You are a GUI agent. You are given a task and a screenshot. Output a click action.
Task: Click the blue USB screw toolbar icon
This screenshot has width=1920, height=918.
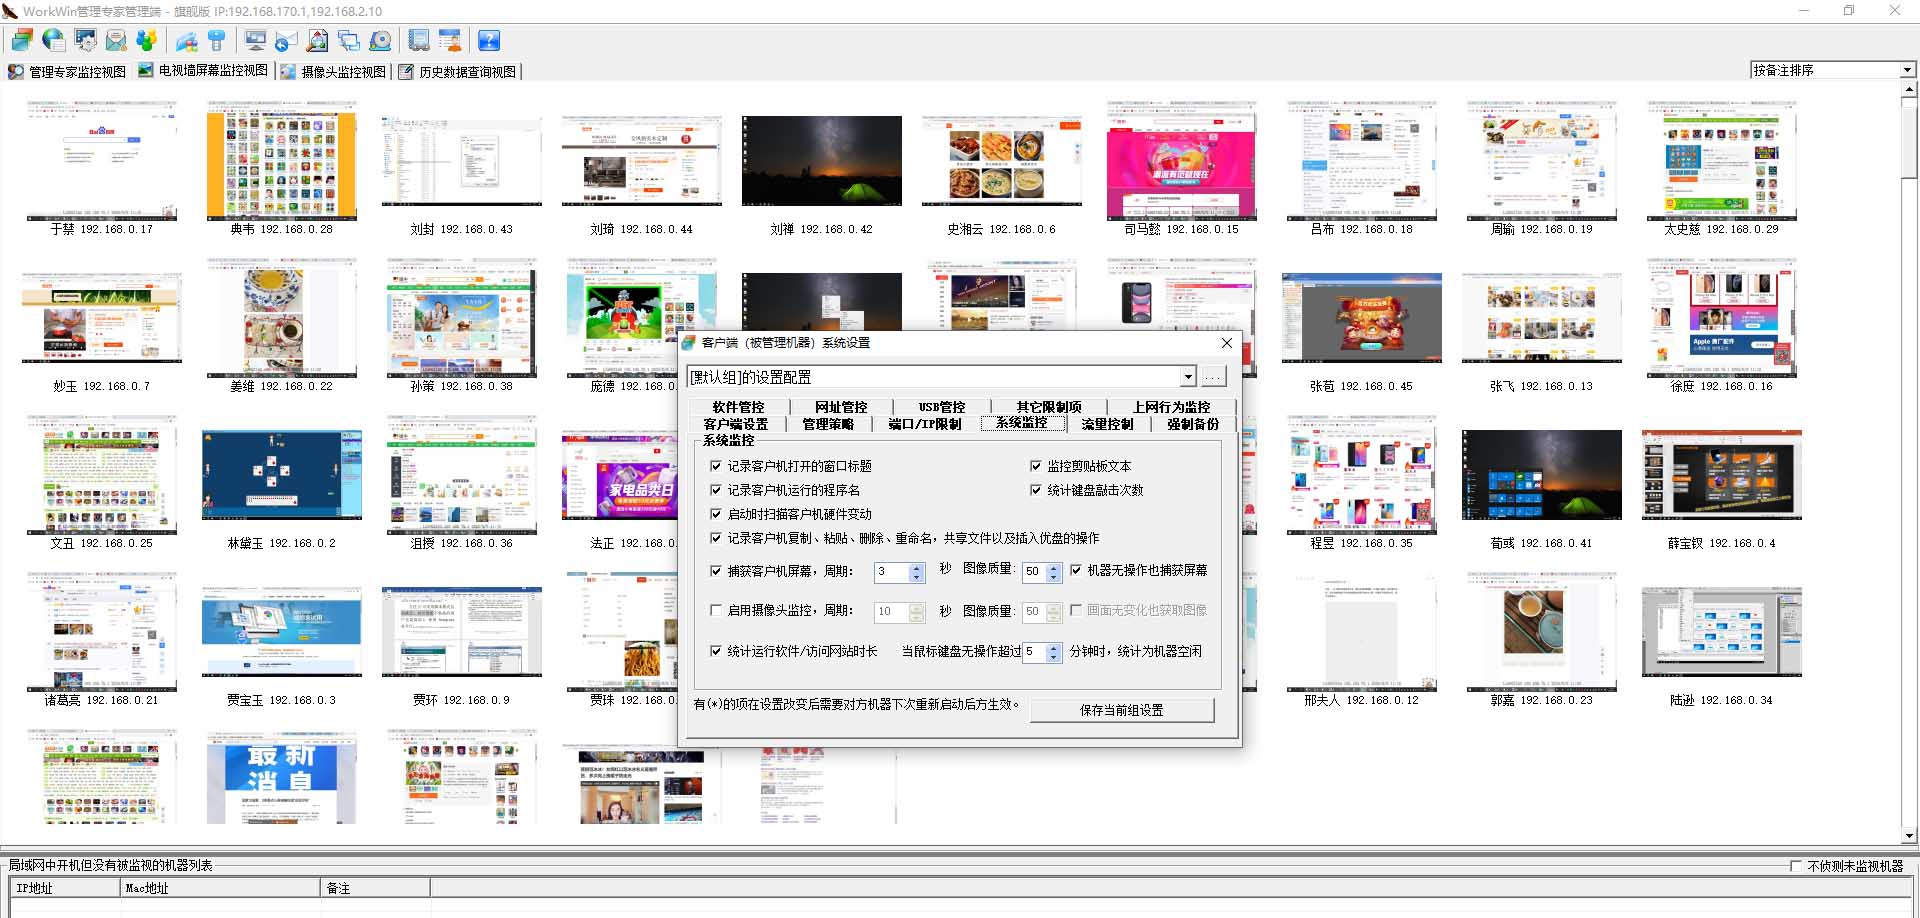(217, 40)
